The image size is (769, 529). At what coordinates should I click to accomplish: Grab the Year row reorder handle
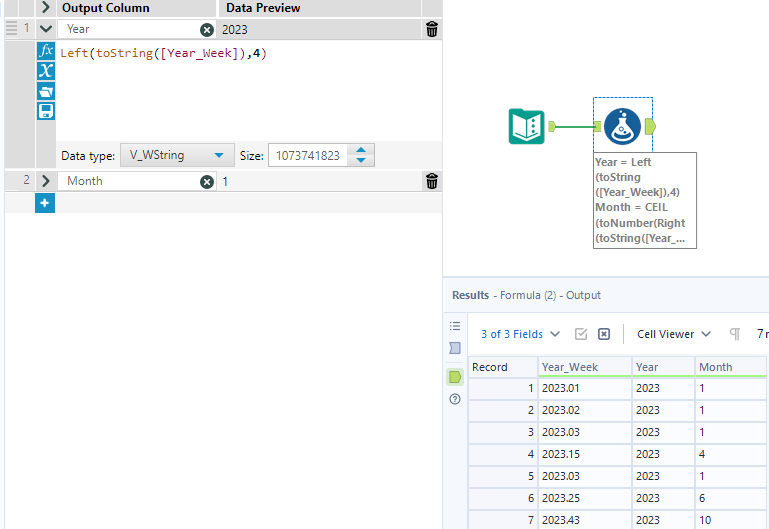coord(11,28)
